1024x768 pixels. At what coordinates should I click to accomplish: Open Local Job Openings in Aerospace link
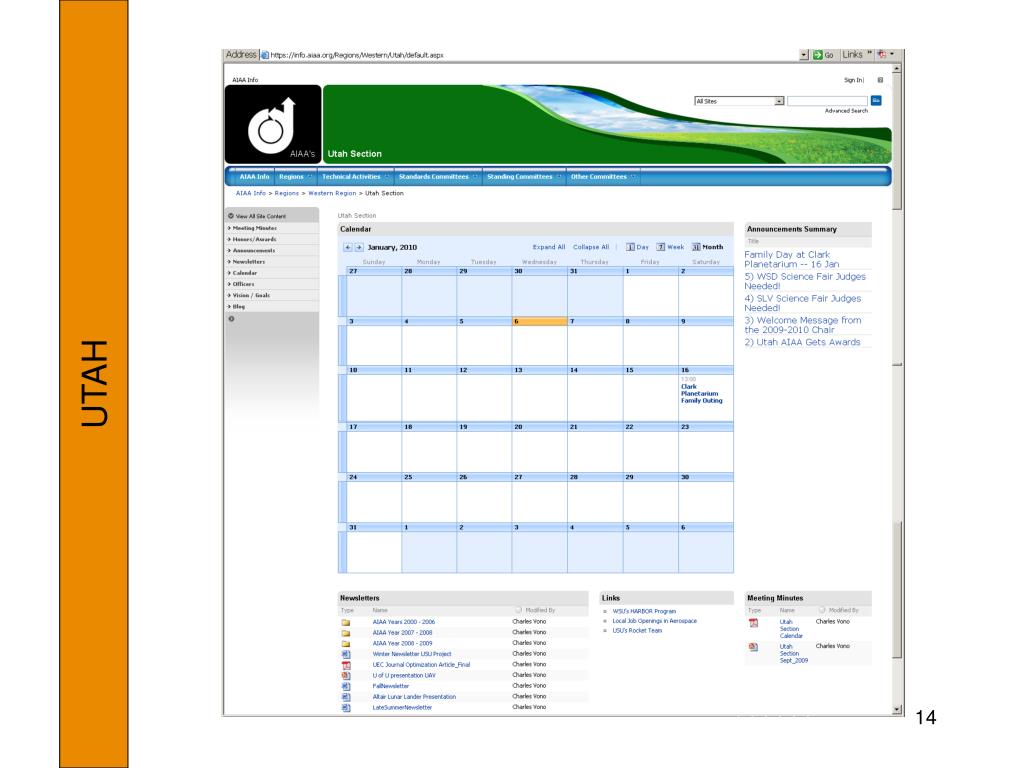pos(654,621)
